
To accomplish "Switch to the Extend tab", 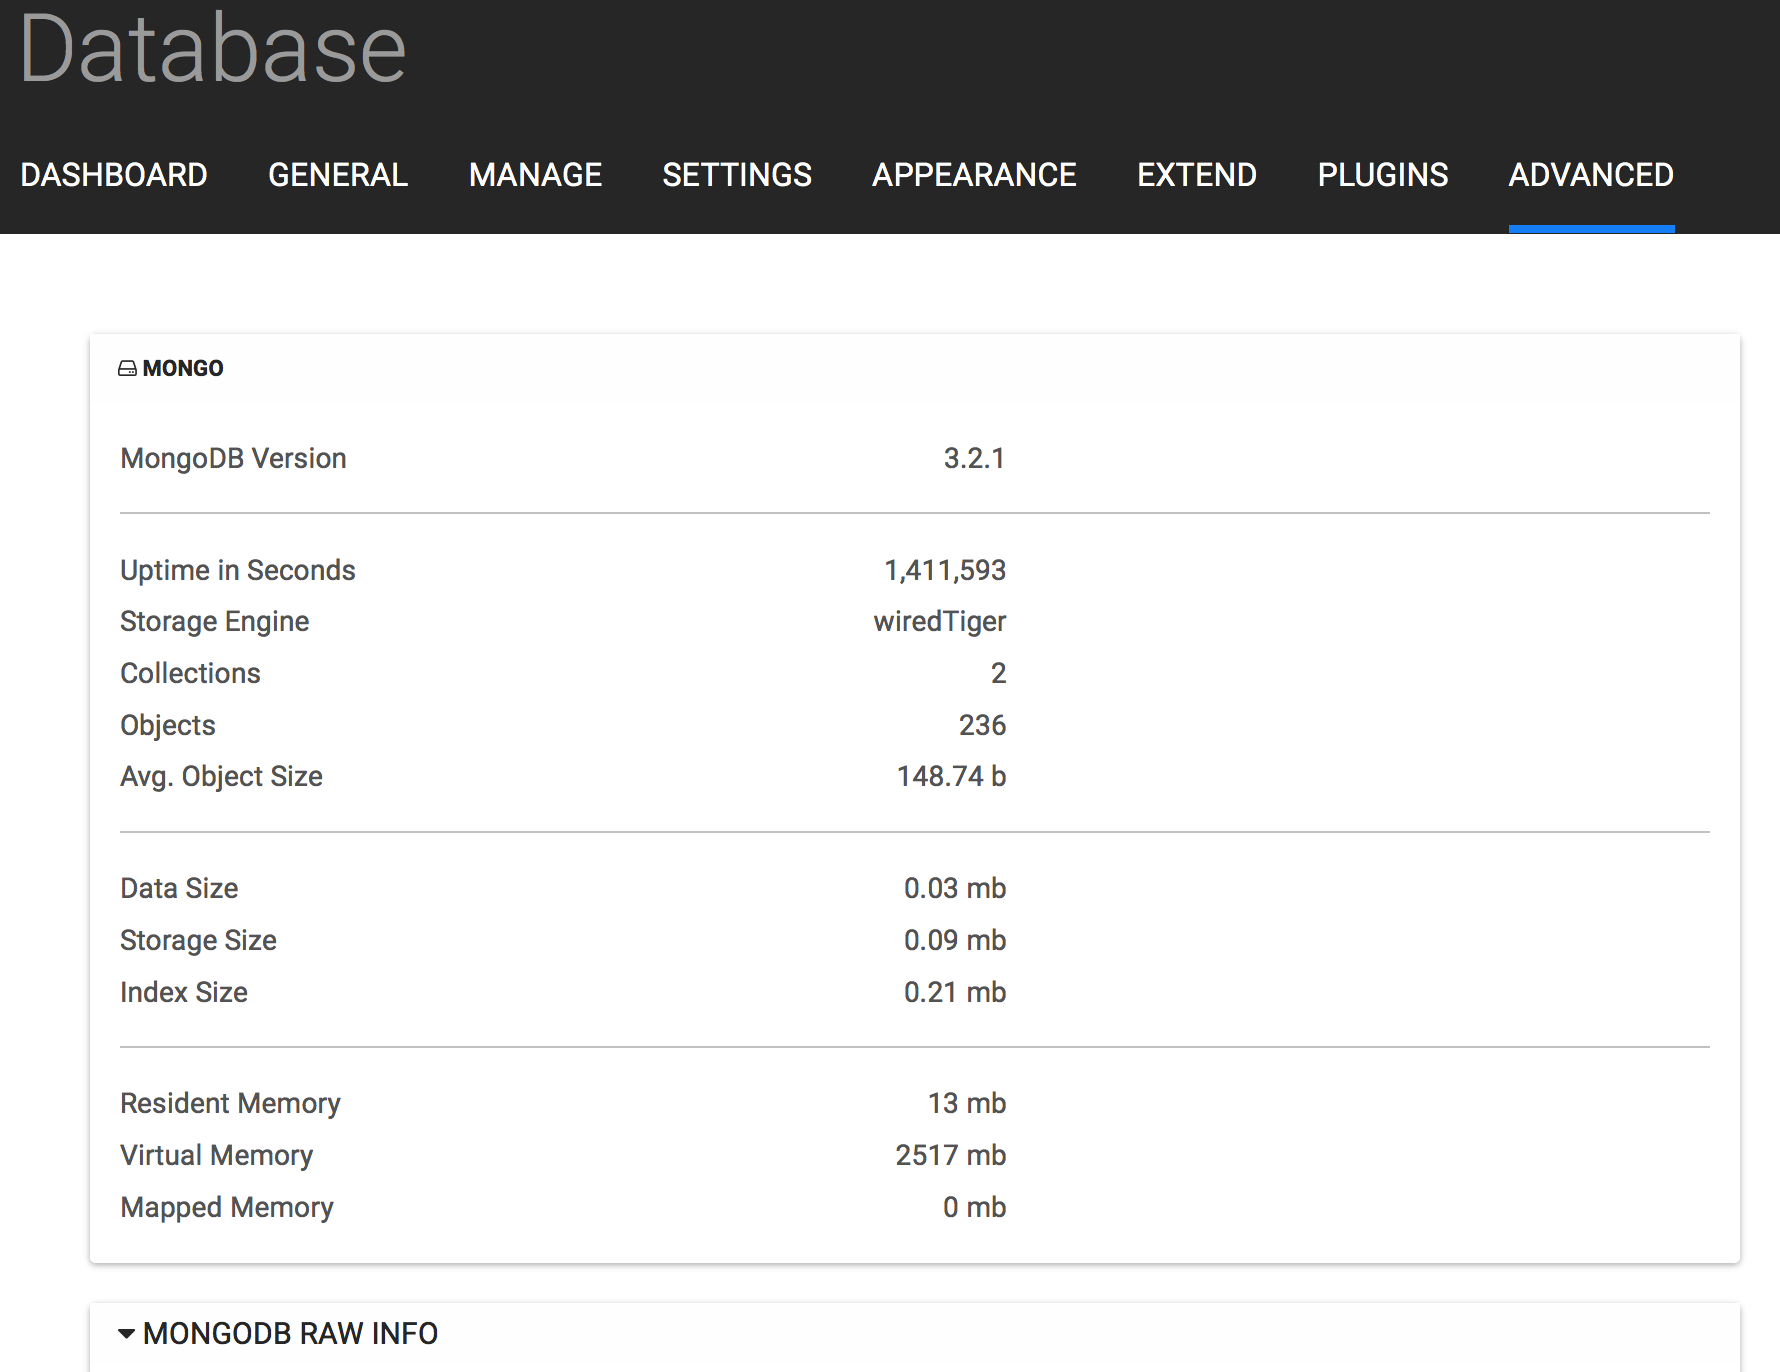I will click(1197, 175).
